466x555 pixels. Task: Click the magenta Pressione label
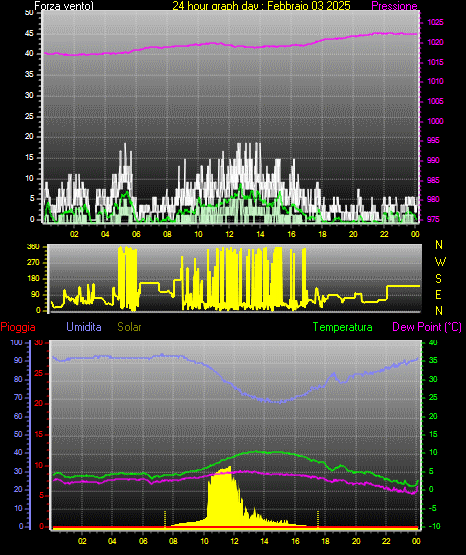click(x=395, y=6)
